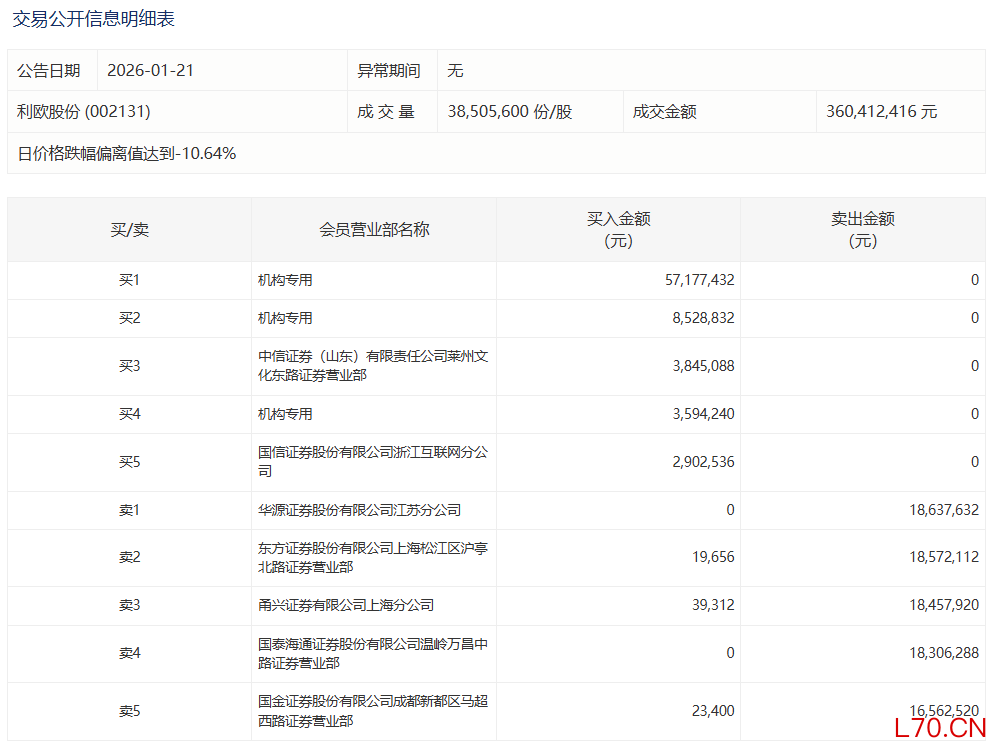The width and height of the screenshot is (990, 748).
Task: Click the turnover amount 360,412,416 元
Action: coord(881,112)
